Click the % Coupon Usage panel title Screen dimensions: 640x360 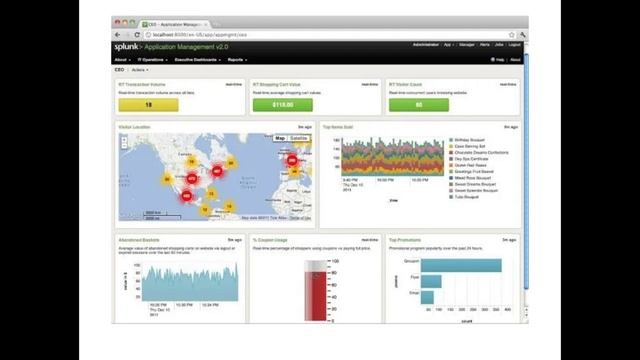click(x=270, y=240)
